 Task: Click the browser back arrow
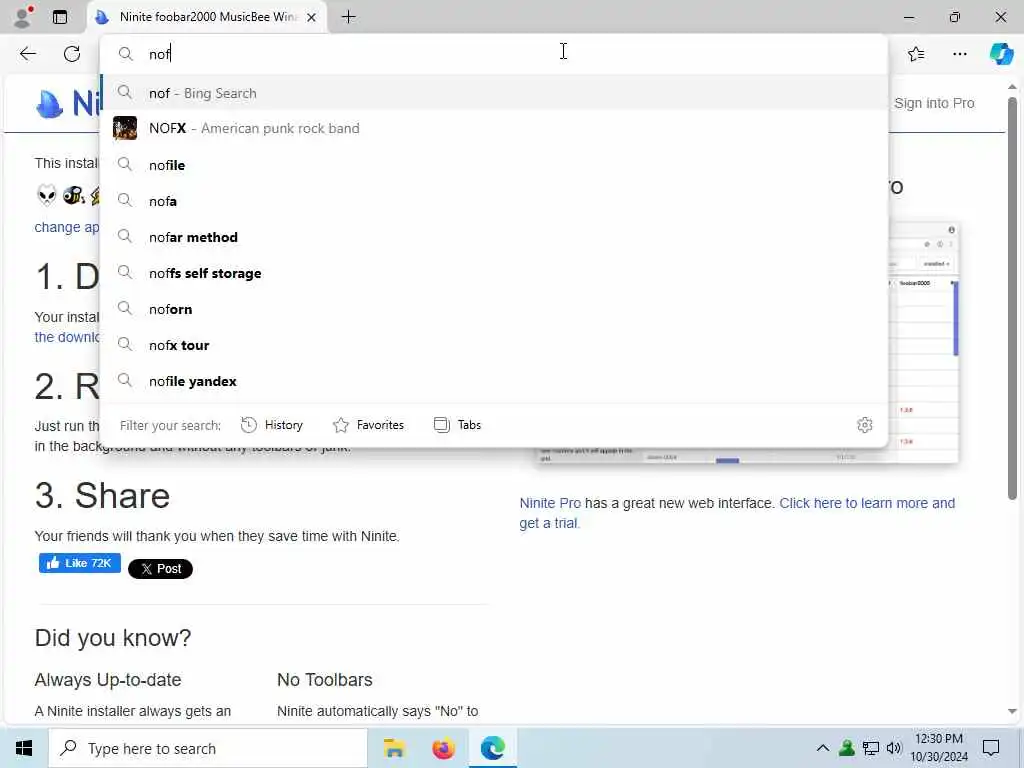pyautogui.click(x=27, y=54)
